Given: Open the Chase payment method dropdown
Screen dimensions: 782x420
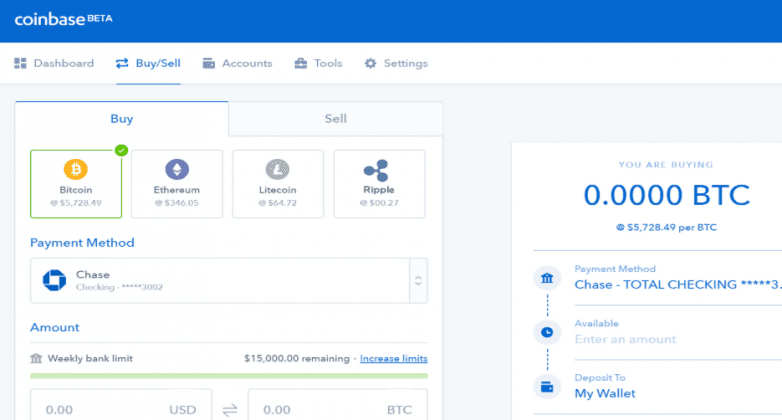Looking at the screenshot, I should click(x=229, y=280).
